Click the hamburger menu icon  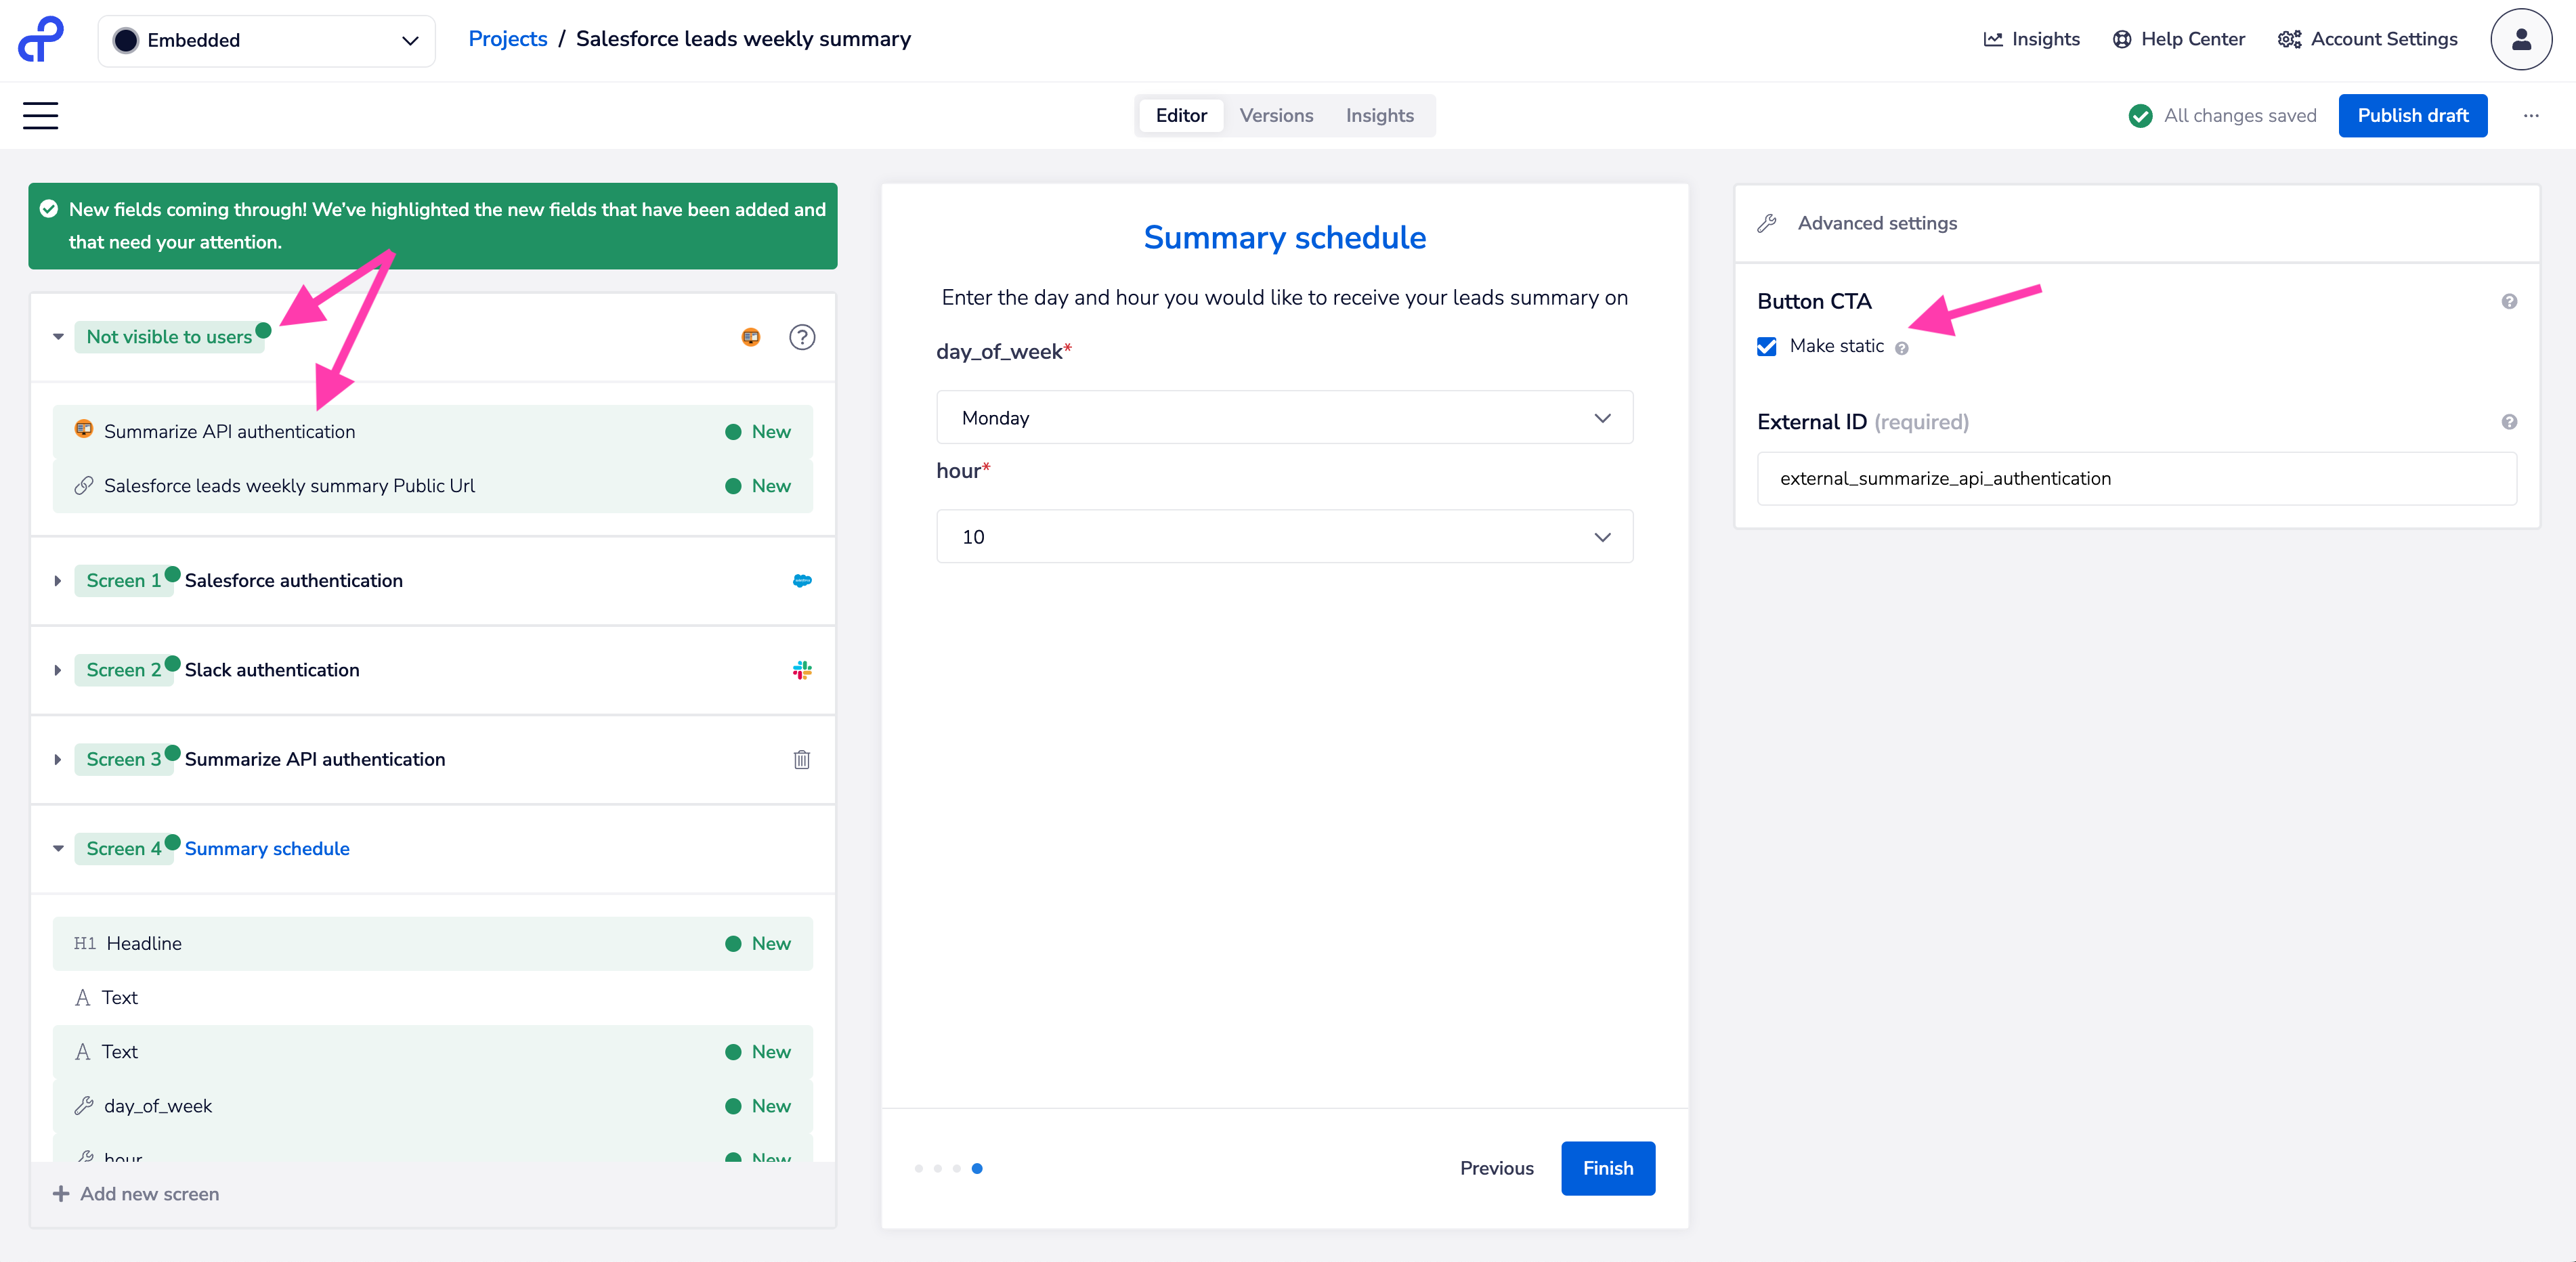coord(40,116)
